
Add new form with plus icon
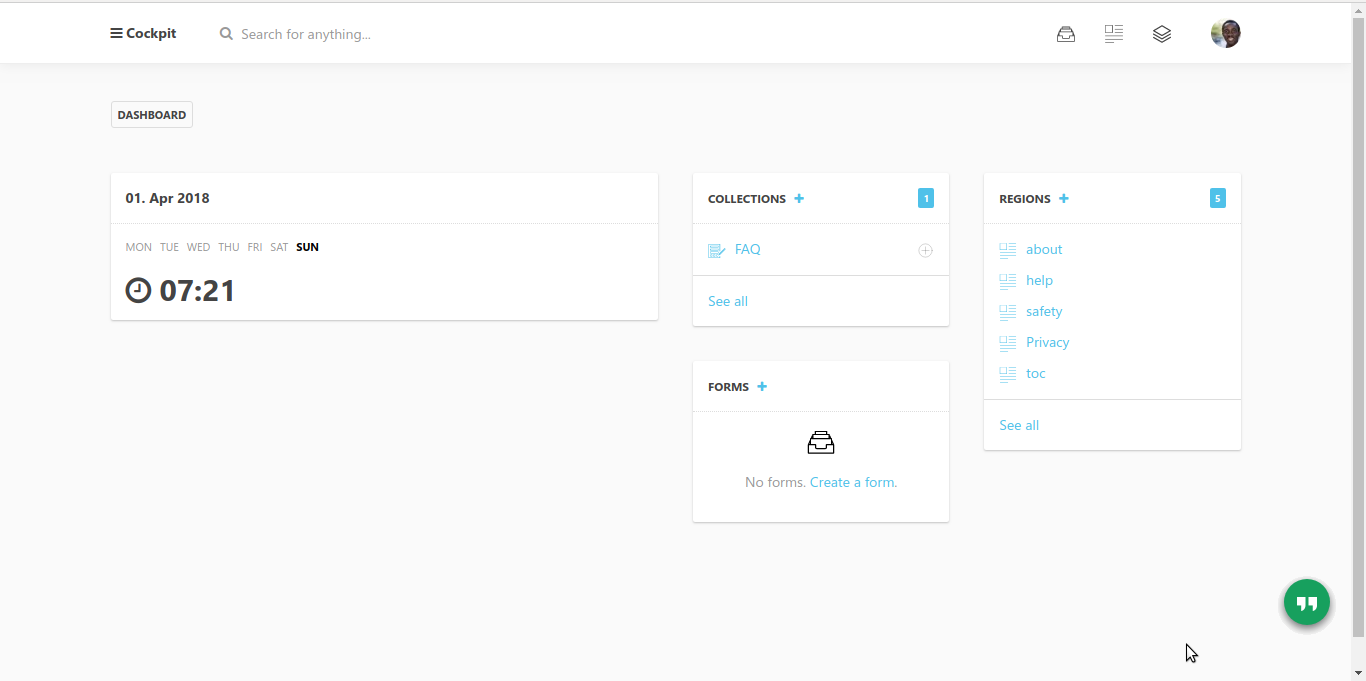762,386
